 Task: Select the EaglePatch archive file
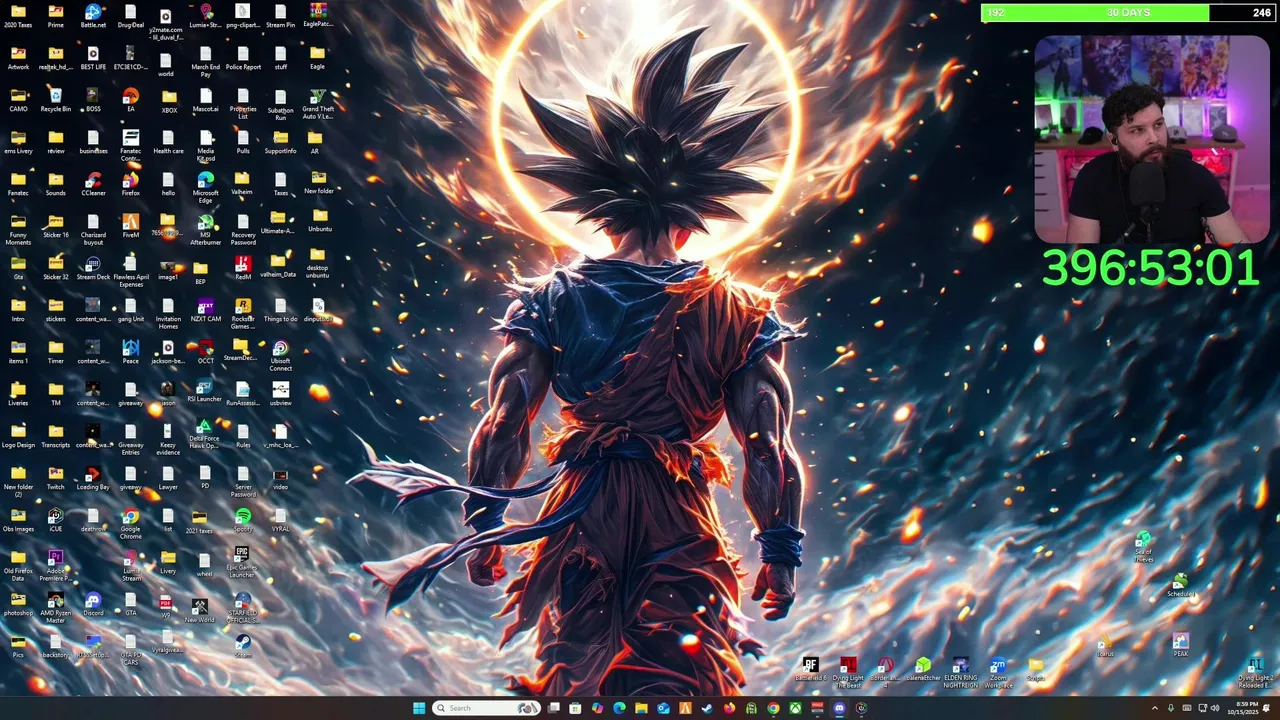[x=317, y=14]
